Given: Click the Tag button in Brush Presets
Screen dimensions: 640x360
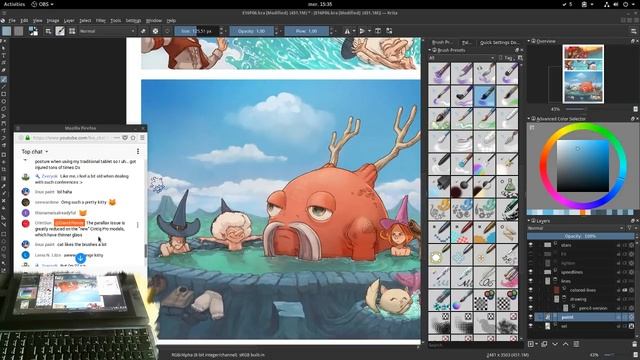Looking at the screenshot, I should click(x=506, y=58).
